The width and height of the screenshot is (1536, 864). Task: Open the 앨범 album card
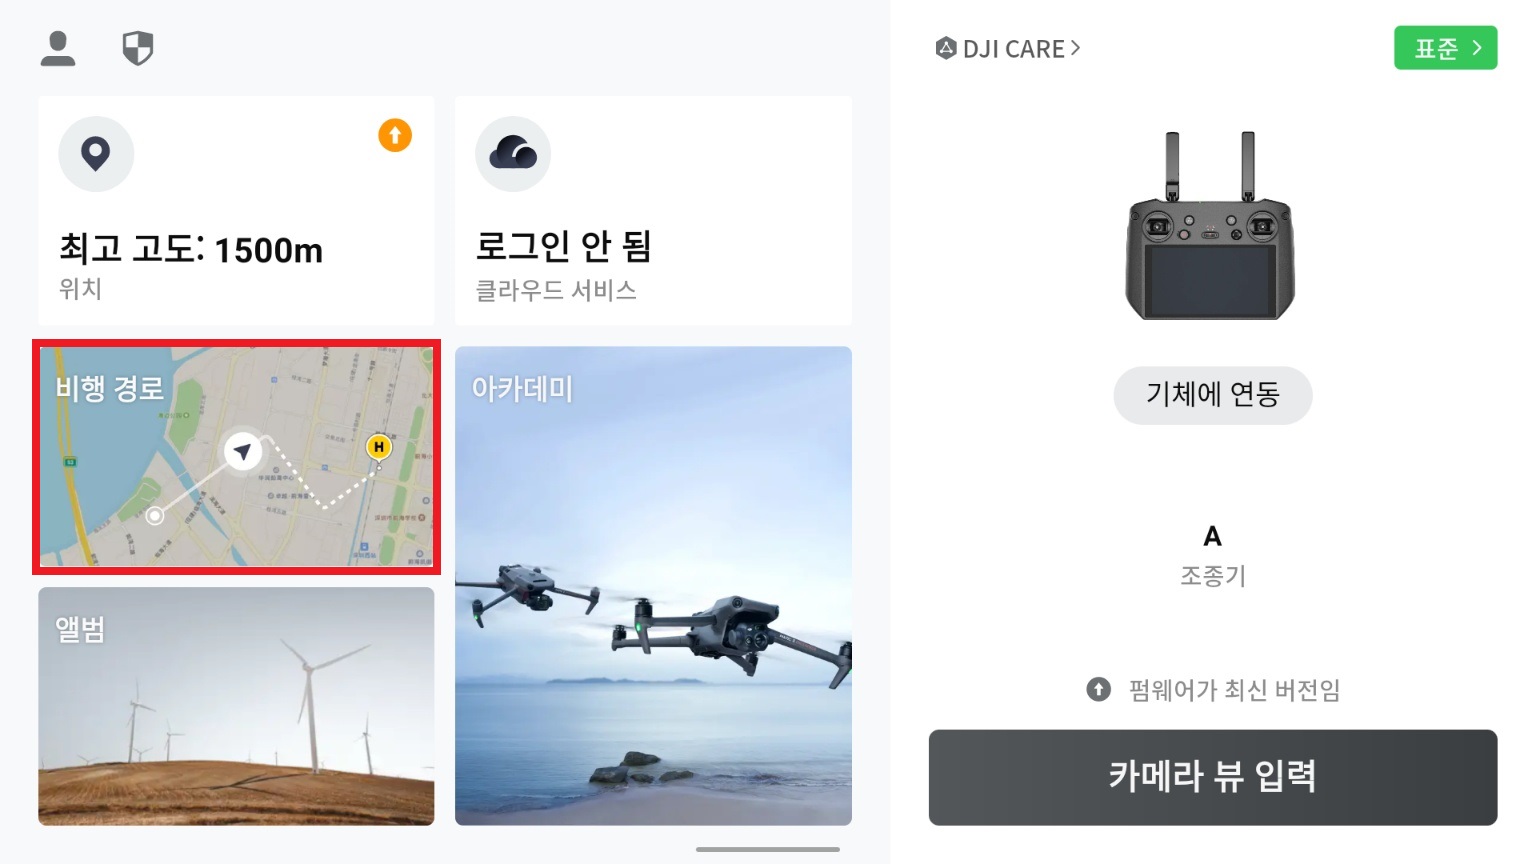coord(236,706)
